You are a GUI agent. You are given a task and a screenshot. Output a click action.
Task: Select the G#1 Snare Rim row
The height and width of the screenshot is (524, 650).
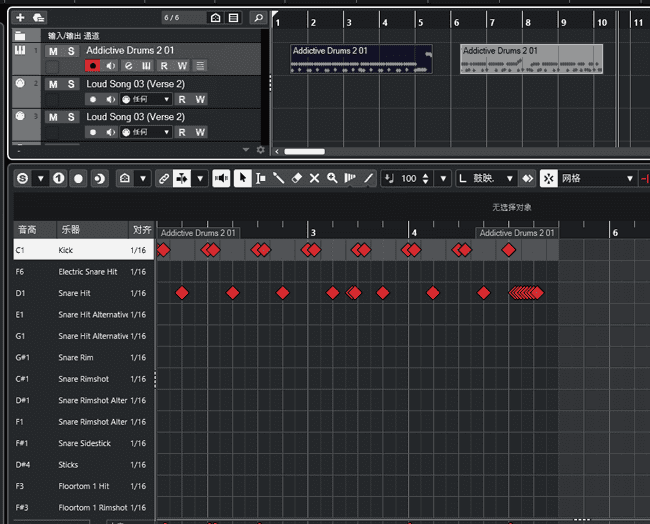click(84, 357)
